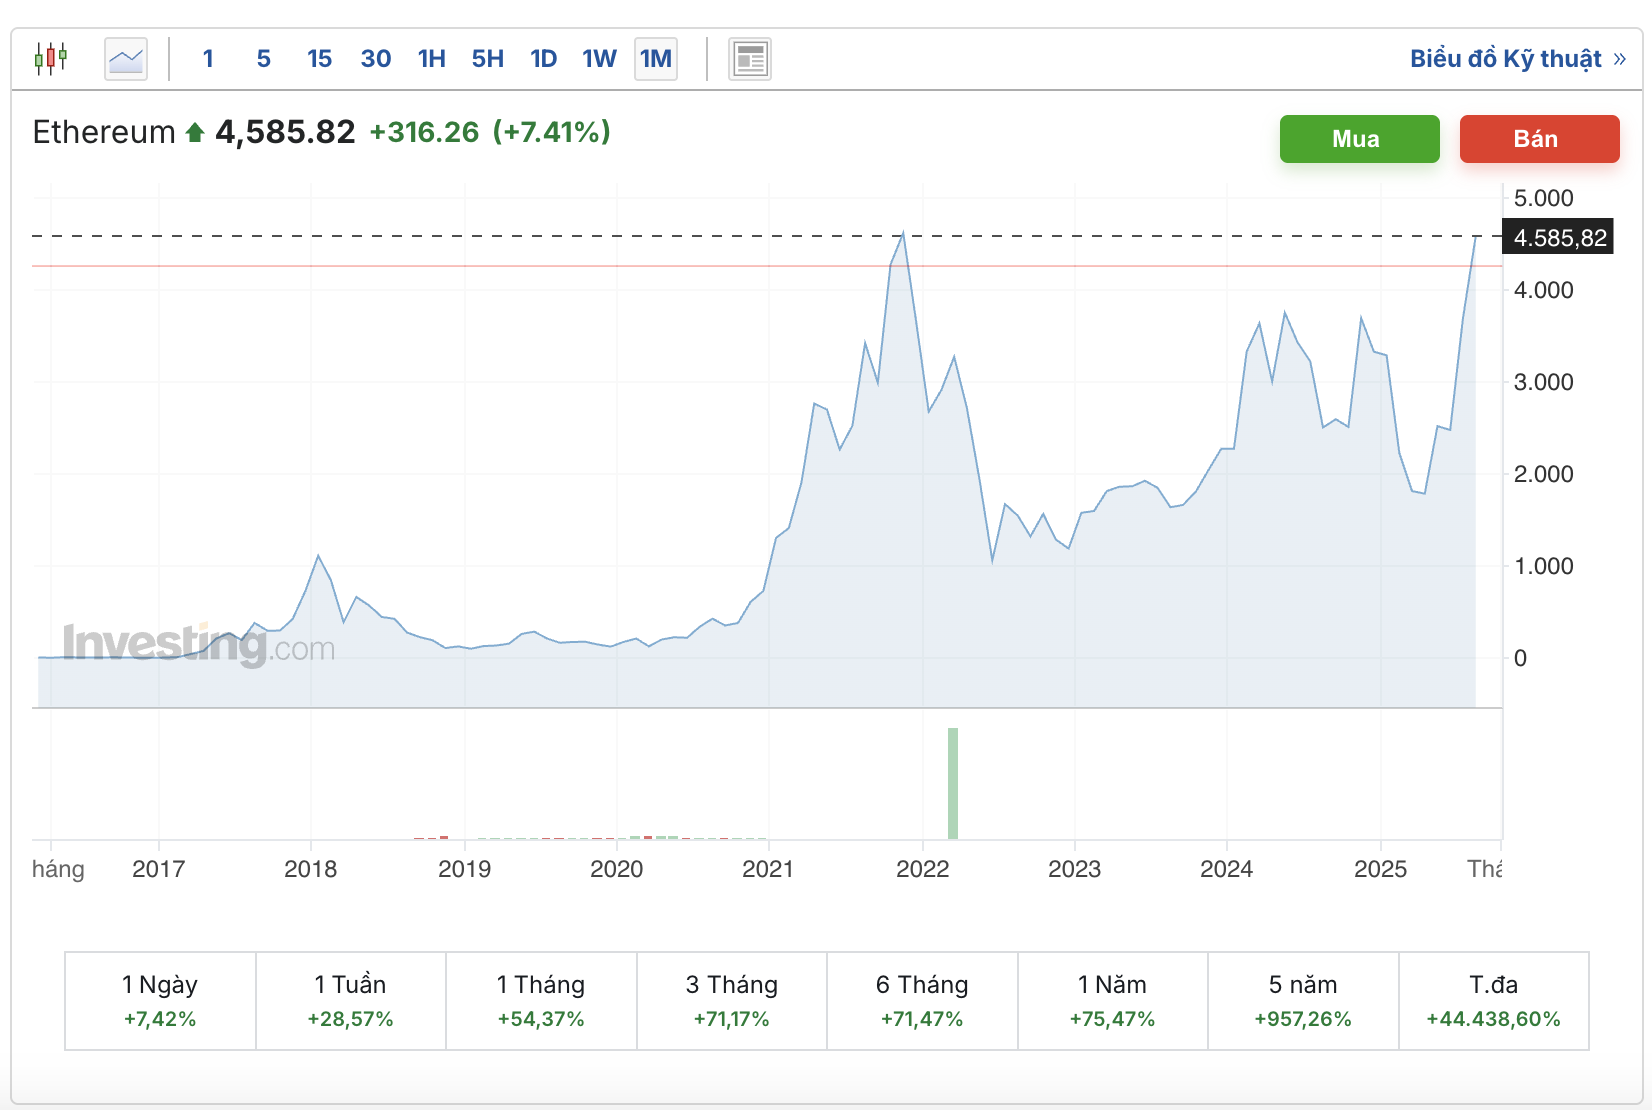Open the news panel icon beside timeframes
The height and width of the screenshot is (1110, 1652).
tap(749, 58)
